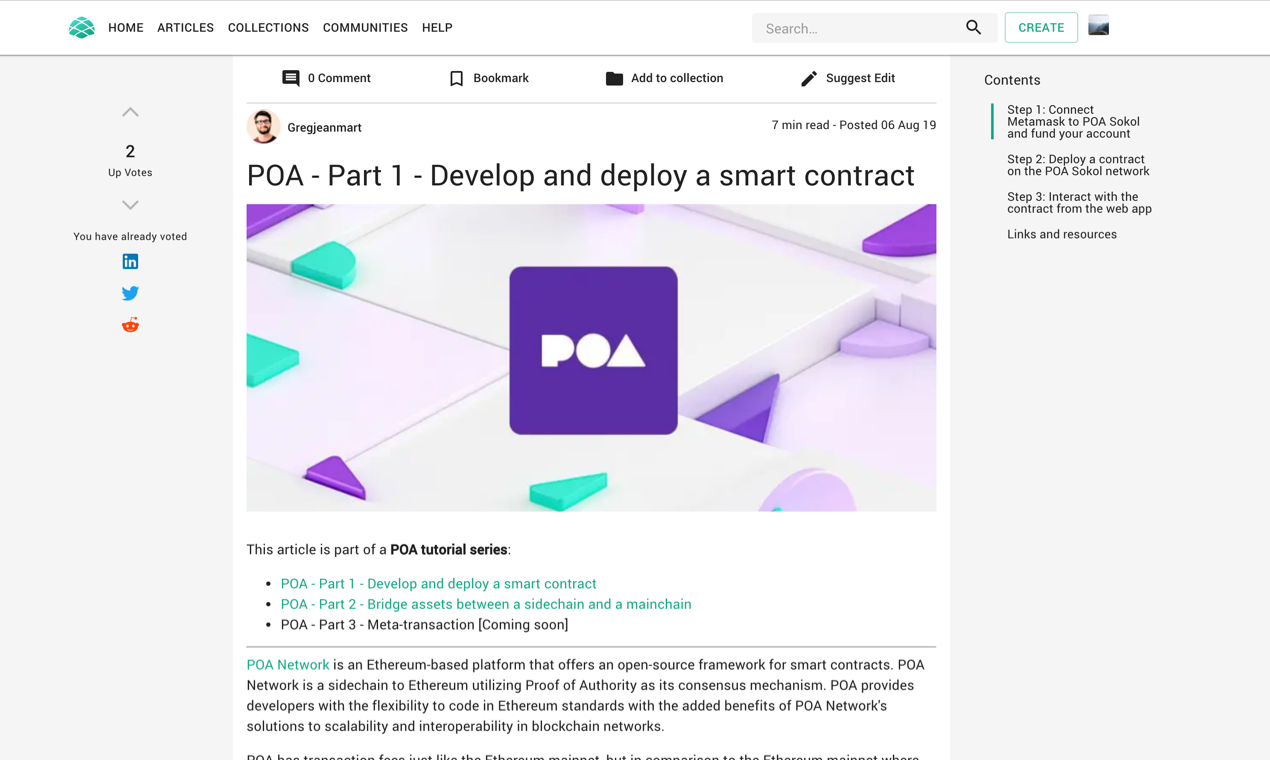Open POA Part 2 Bridge assets link
This screenshot has height=760, width=1270.
click(x=486, y=604)
